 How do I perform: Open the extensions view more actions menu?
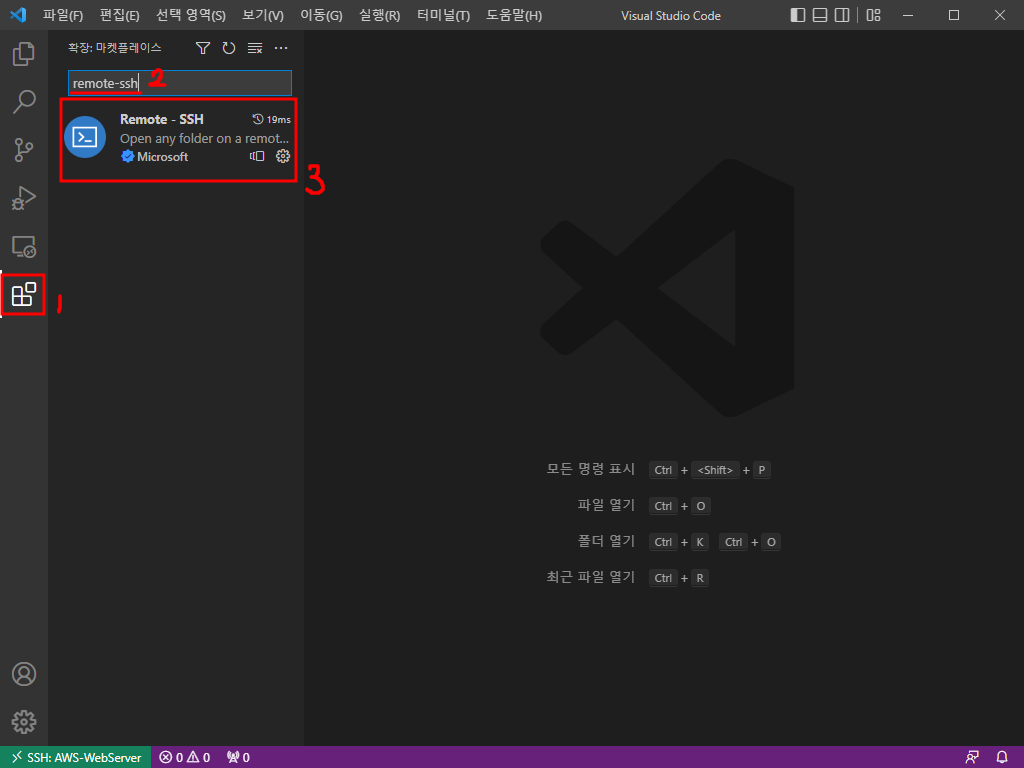point(281,48)
